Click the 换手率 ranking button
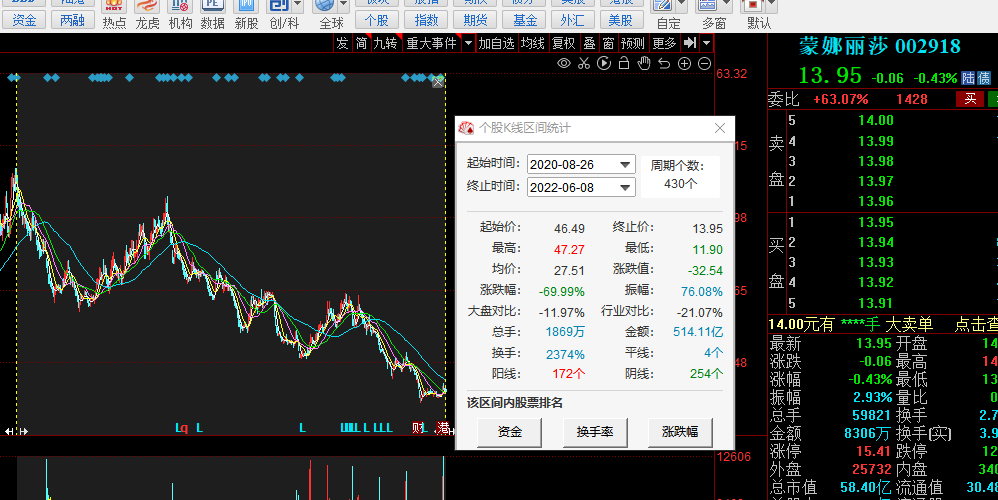998x500 pixels. (x=595, y=432)
